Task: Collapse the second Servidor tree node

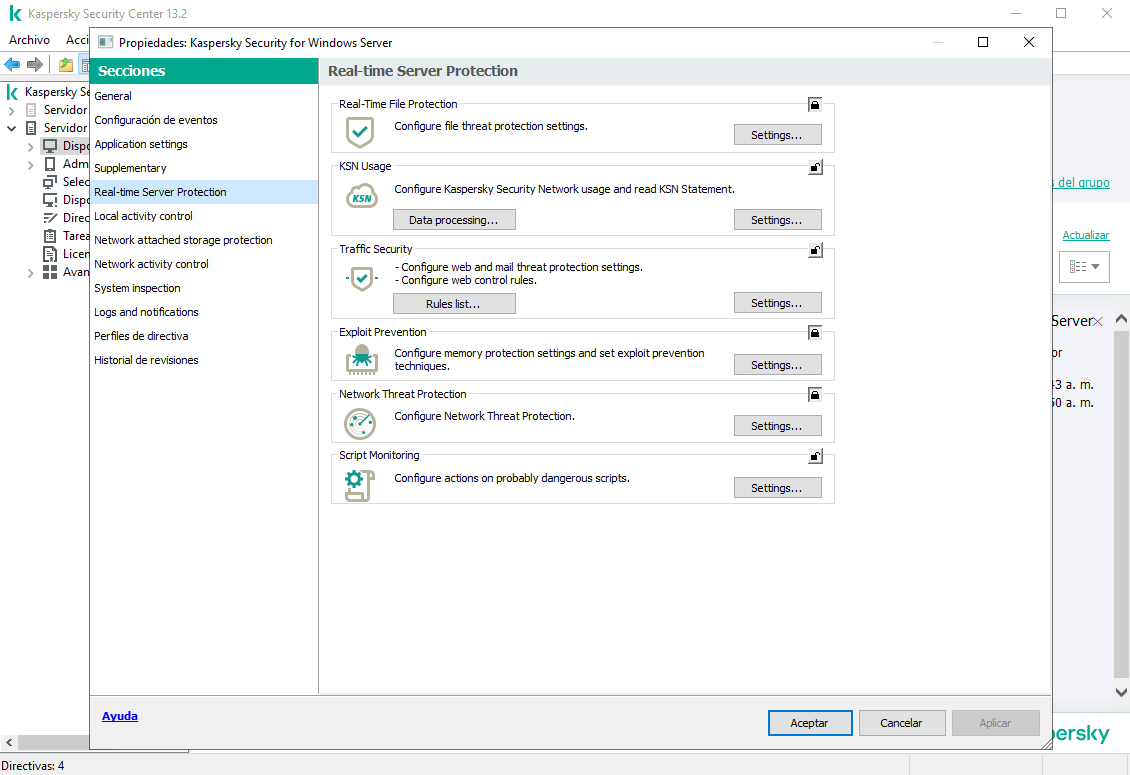Action: [12, 129]
